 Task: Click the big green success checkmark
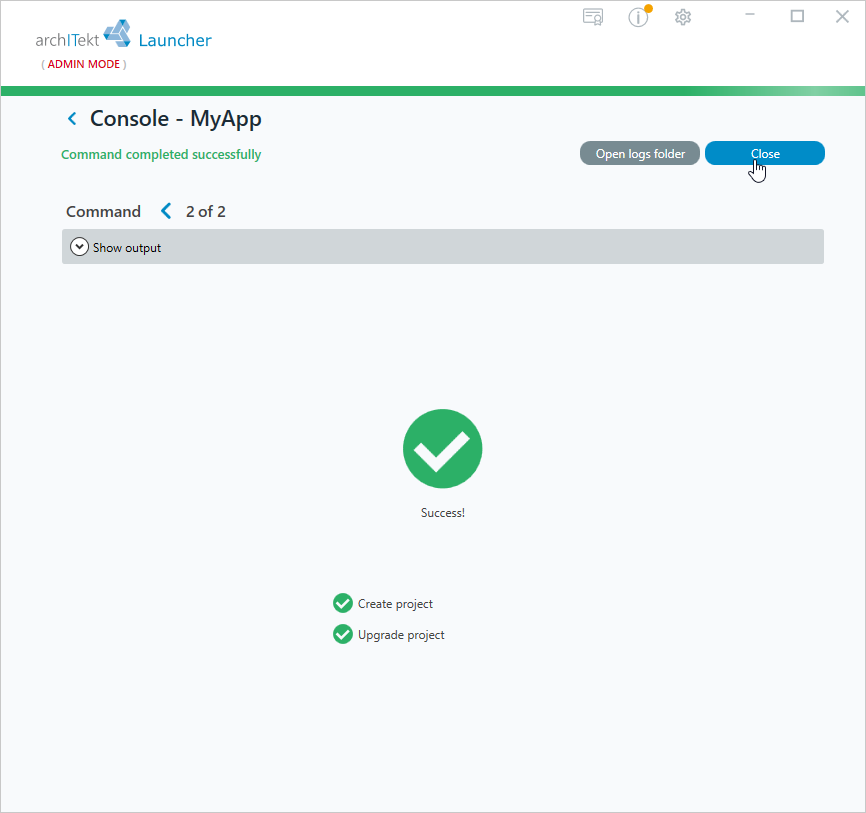pyautogui.click(x=442, y=448)
